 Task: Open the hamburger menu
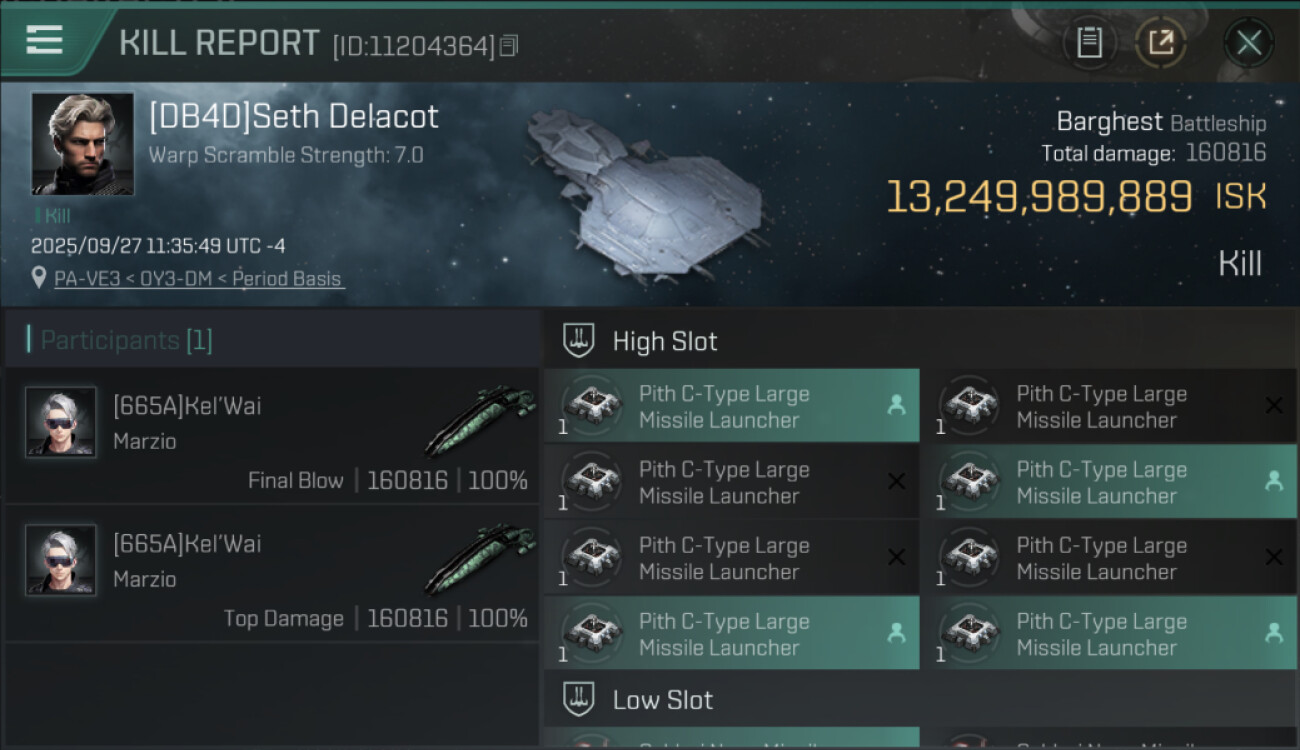[45, 41]
